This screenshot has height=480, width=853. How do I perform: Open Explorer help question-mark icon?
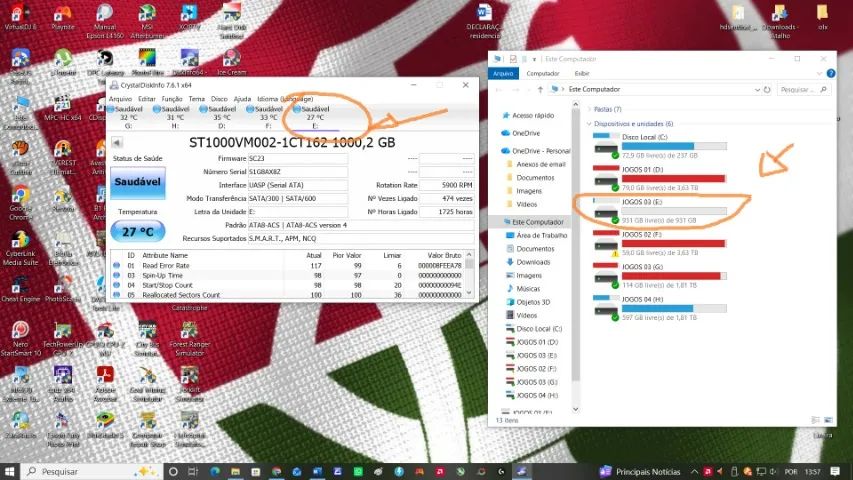[831, 73]
